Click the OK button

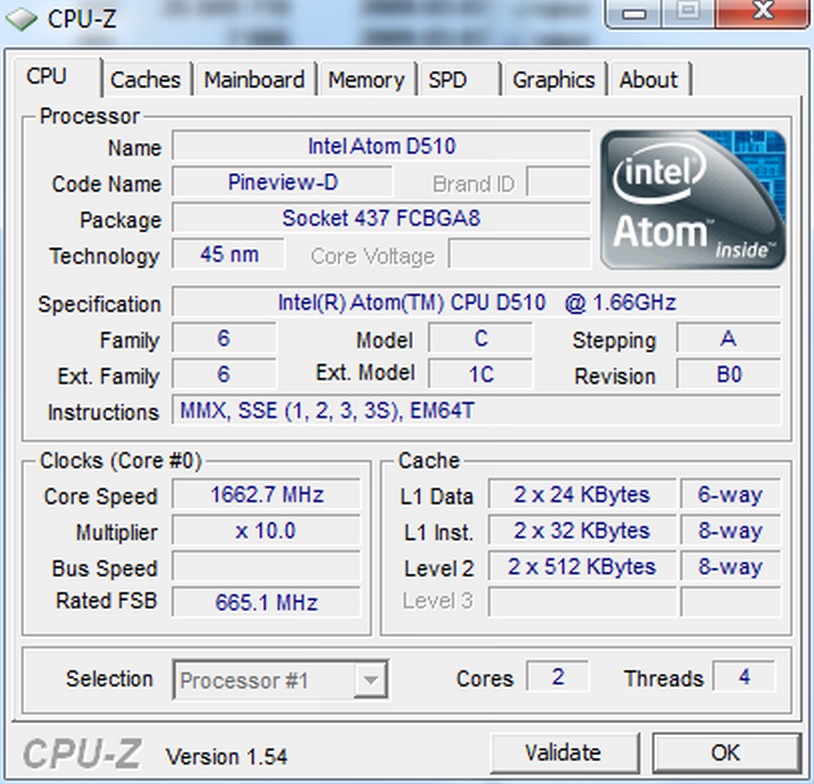pyautogui.click(x=725, y=752)
